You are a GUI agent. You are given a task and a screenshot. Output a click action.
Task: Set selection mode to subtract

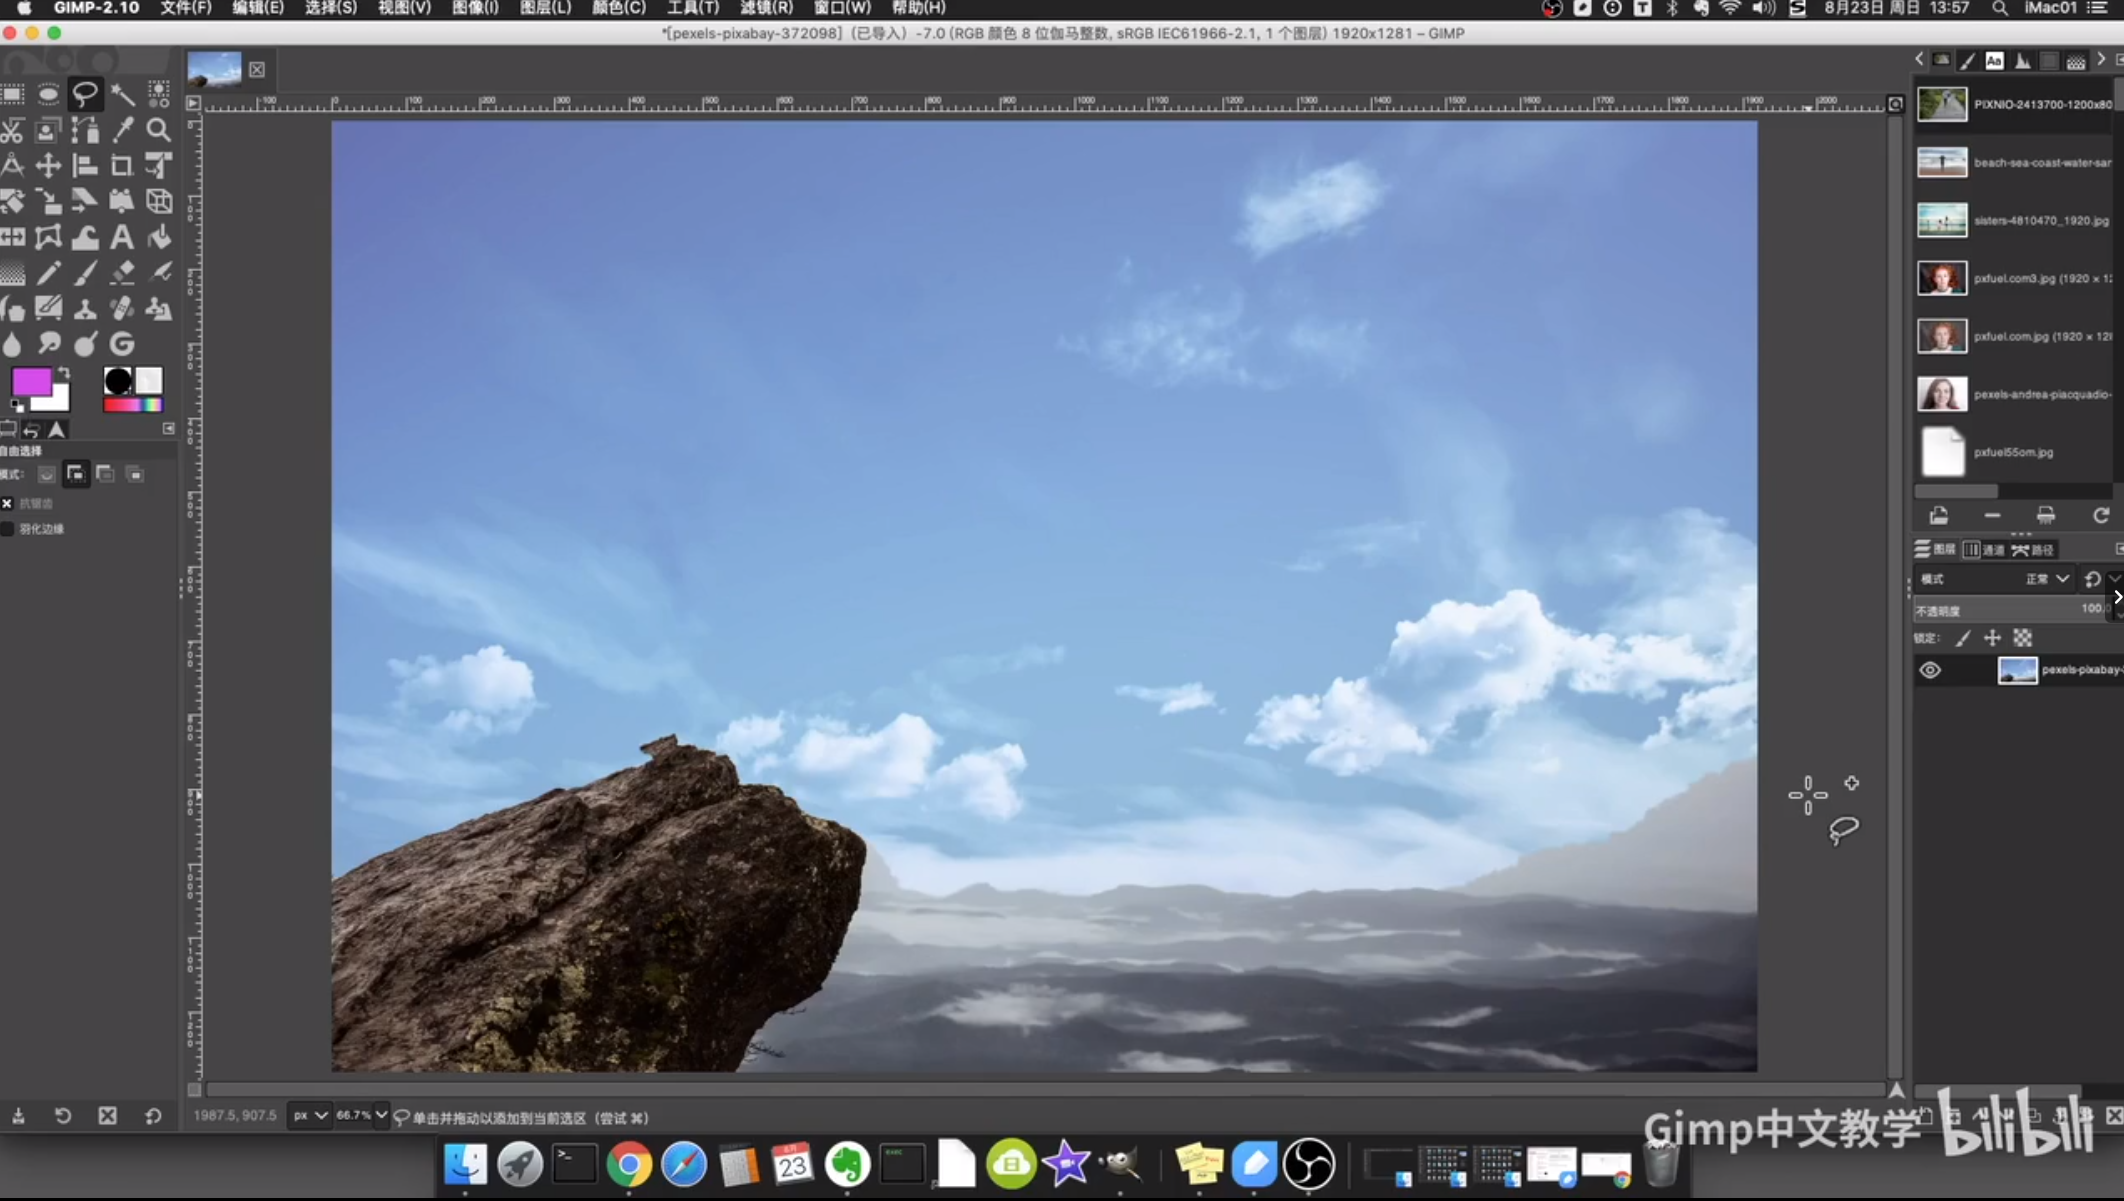(105, 474)
